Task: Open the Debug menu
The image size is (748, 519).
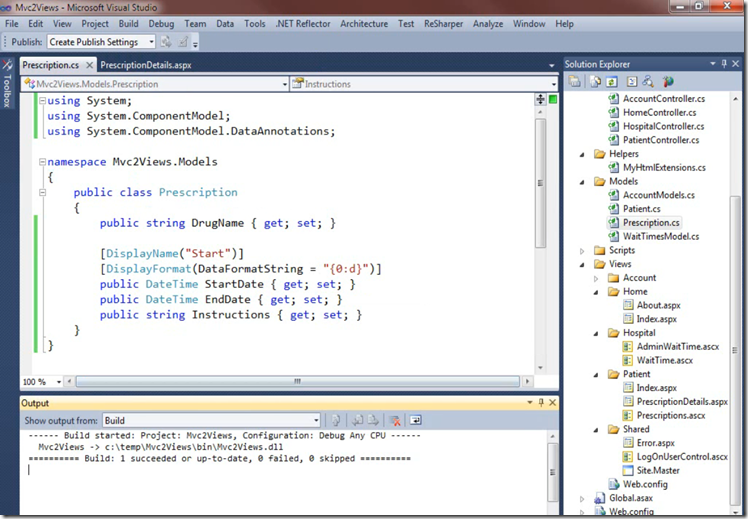Action: click(x=161, y=24)
